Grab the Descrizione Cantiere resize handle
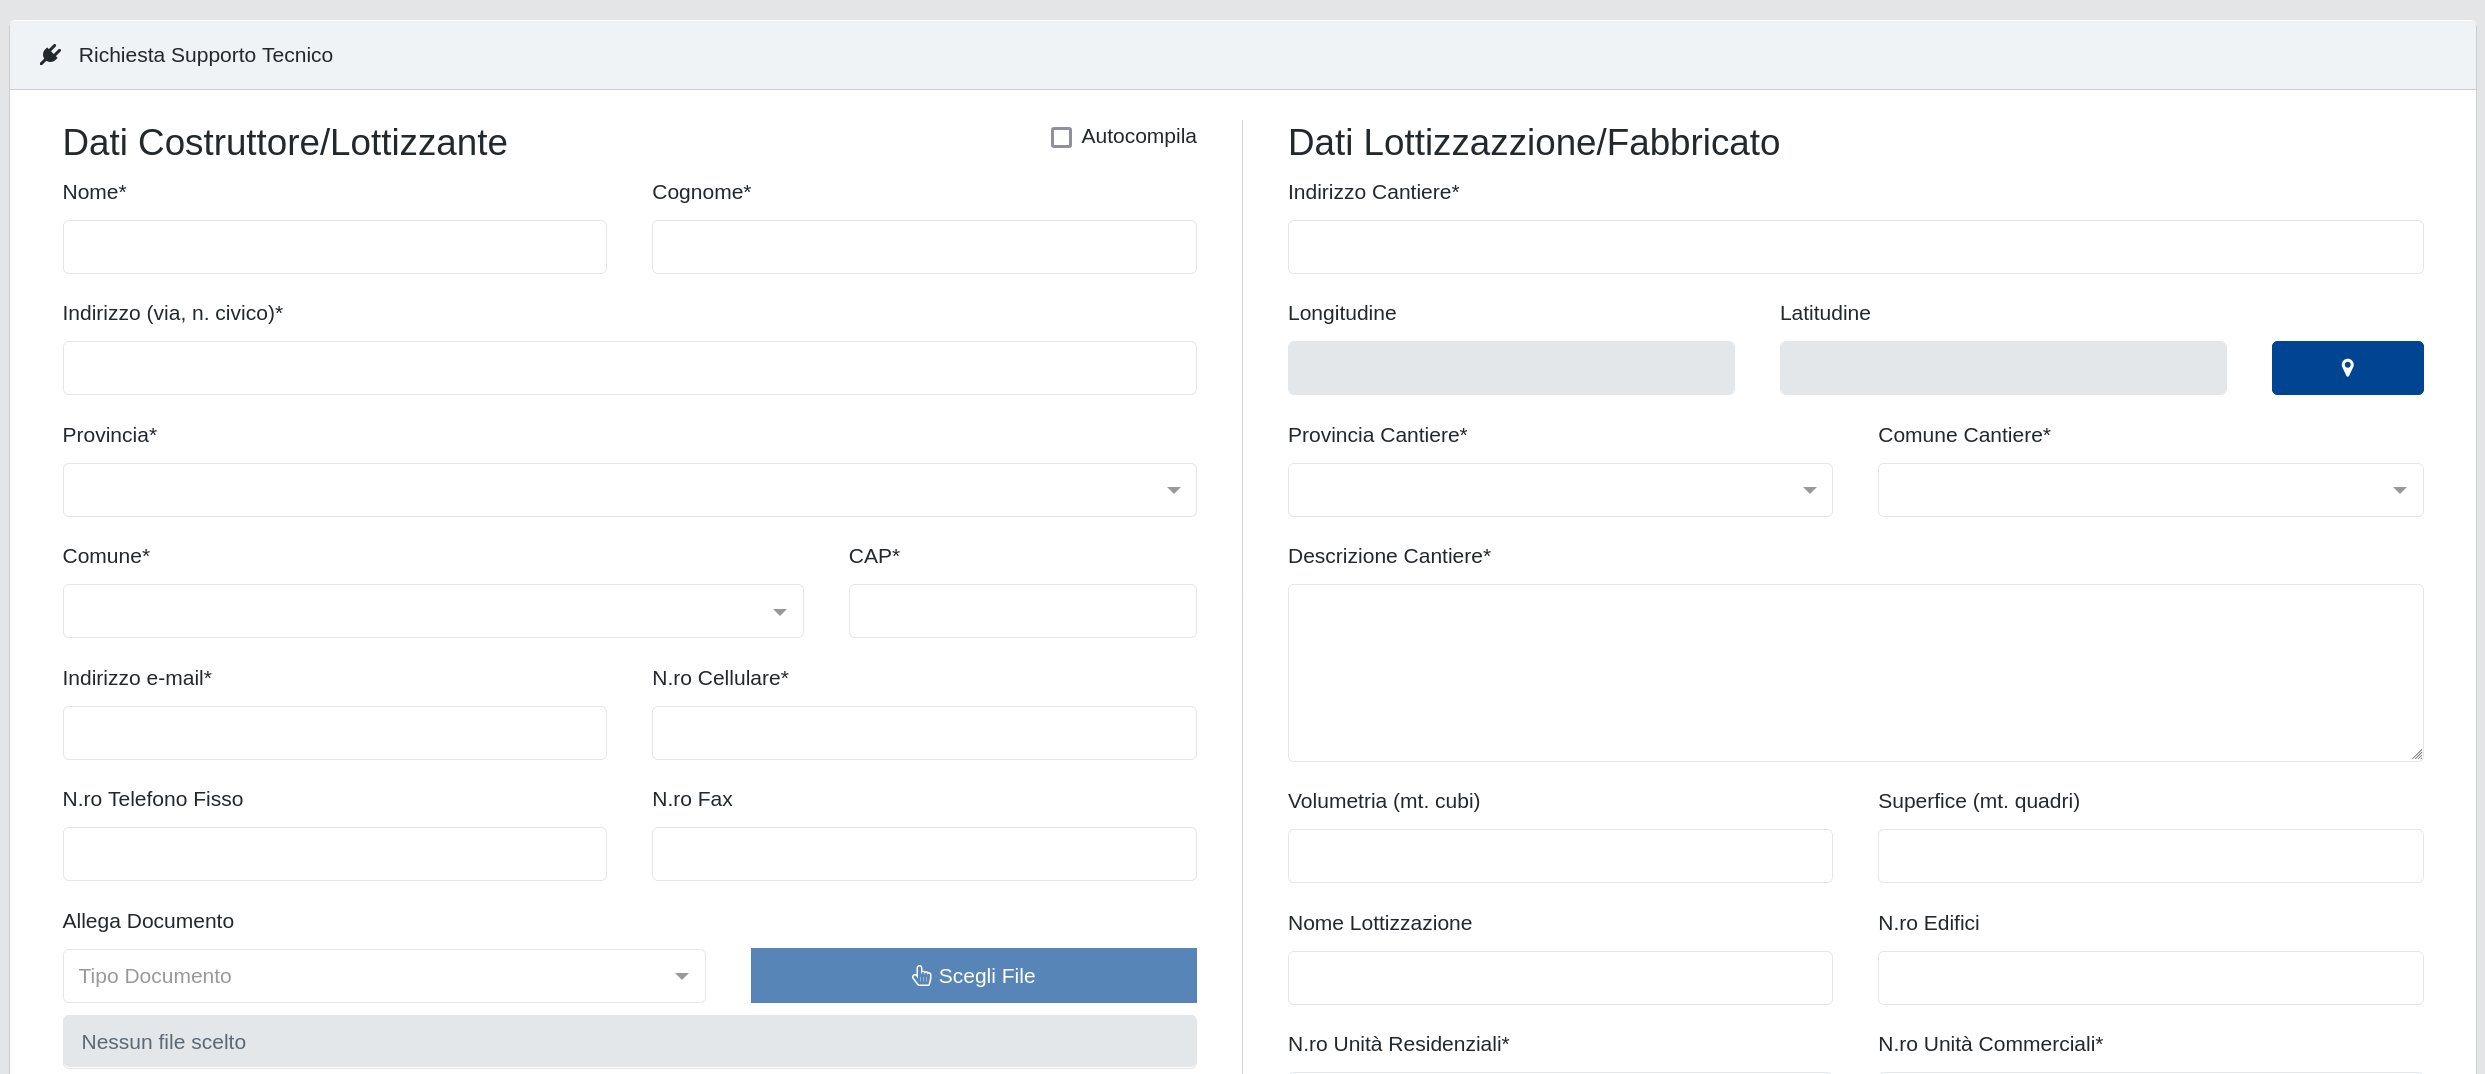The height and width of the screenshot is (1074, 2485). (x=2416, y=754)
